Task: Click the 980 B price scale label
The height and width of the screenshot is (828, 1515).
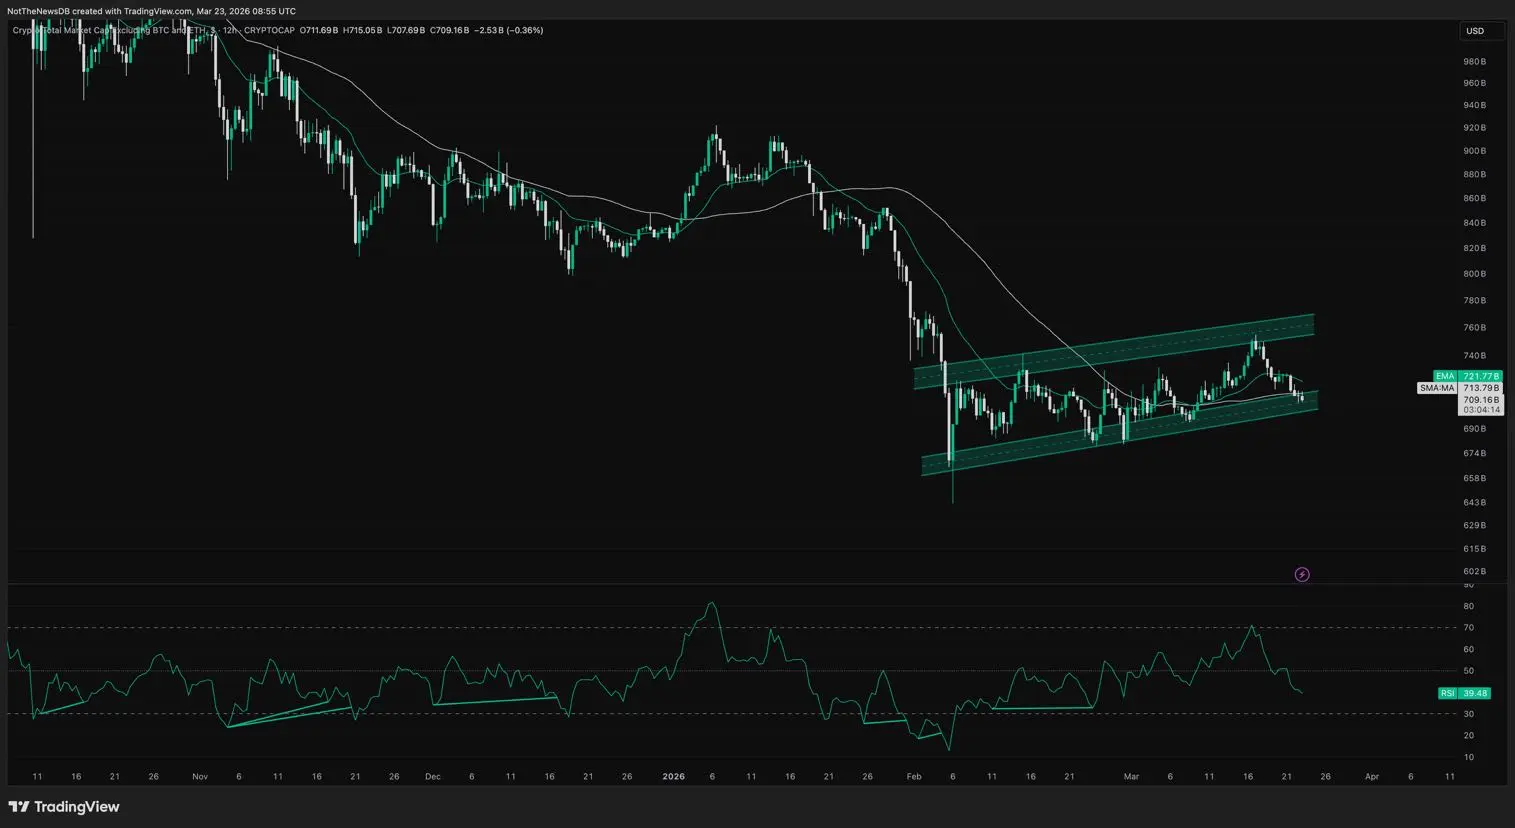Action: 1474,62
